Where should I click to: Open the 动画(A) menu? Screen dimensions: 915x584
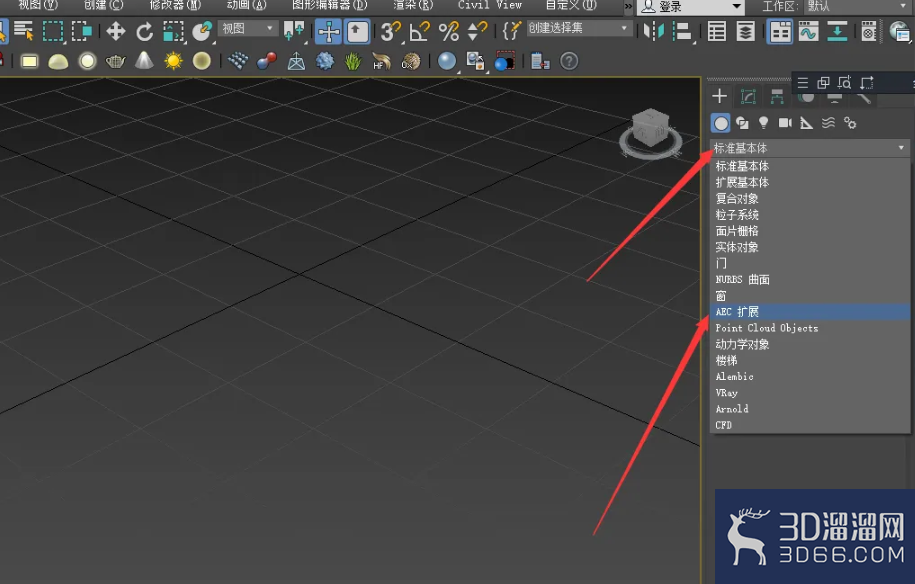point(246,5)
